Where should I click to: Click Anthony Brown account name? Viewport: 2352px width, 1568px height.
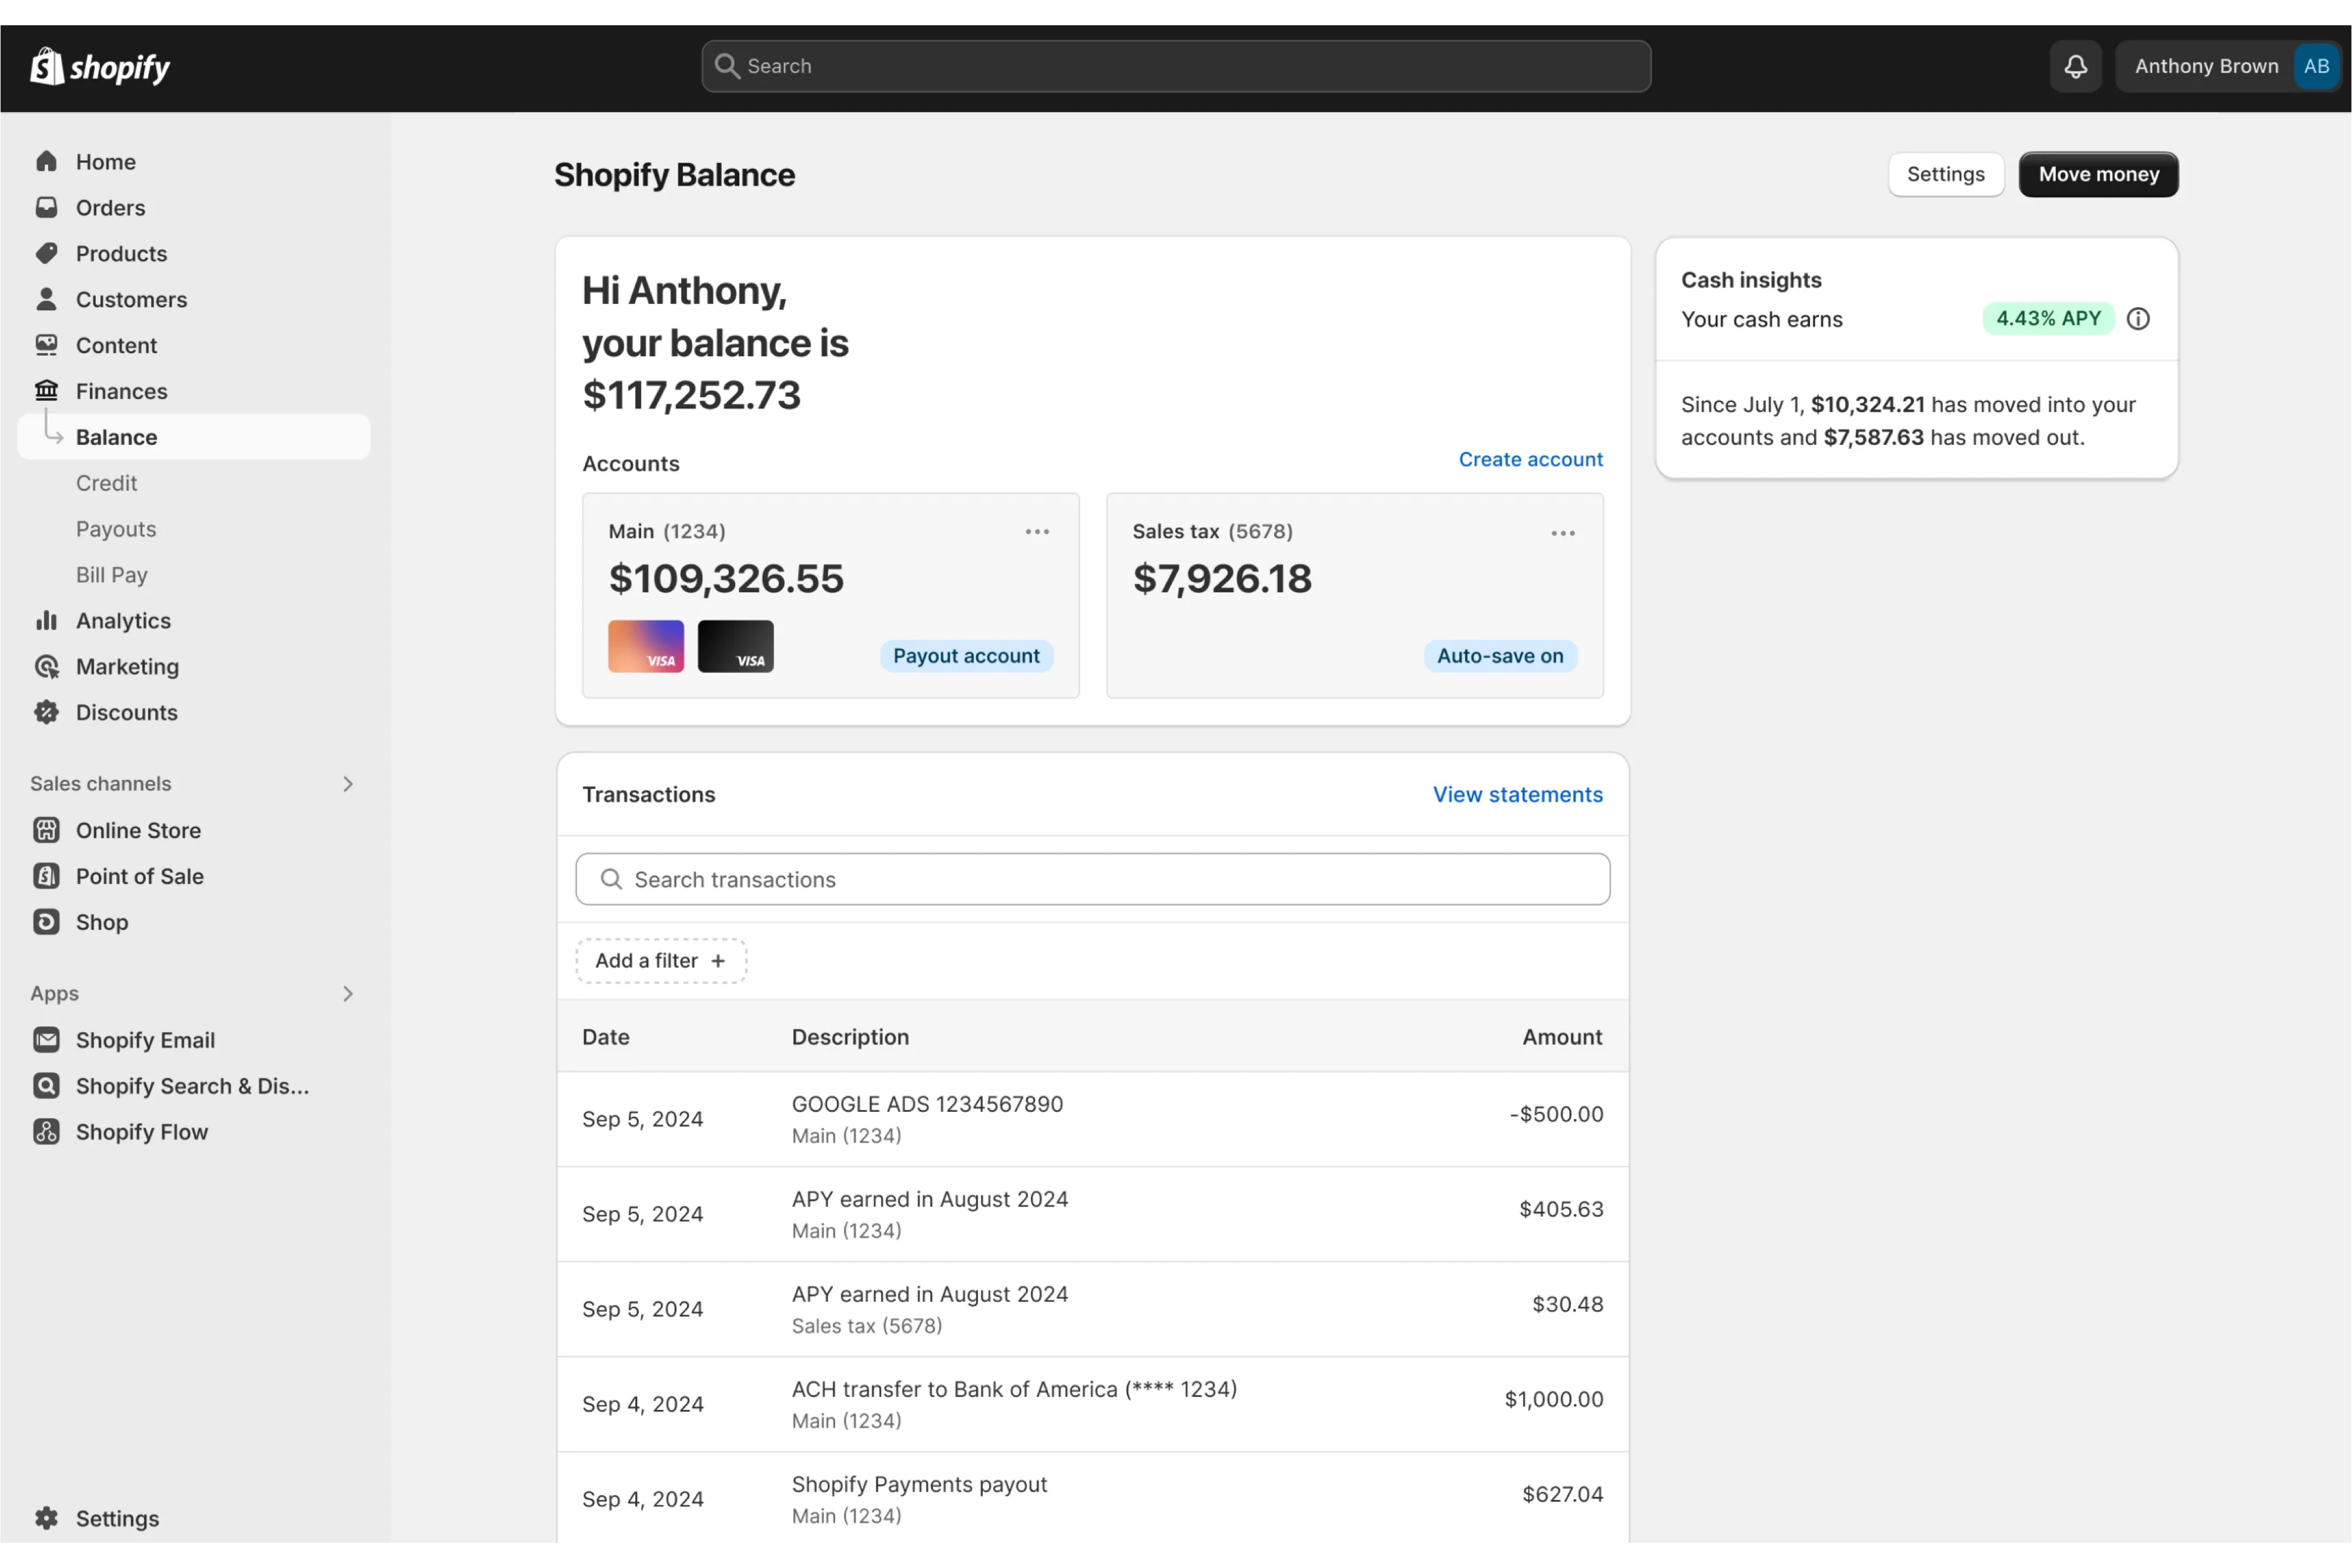2206,67
